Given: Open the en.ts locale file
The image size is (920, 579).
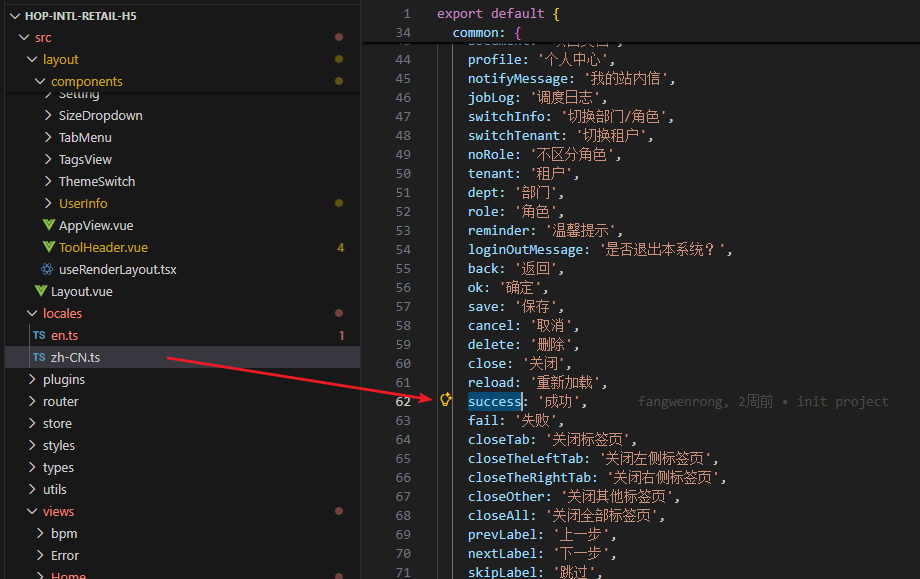Looking at the screenshot, I should (64, 336).
